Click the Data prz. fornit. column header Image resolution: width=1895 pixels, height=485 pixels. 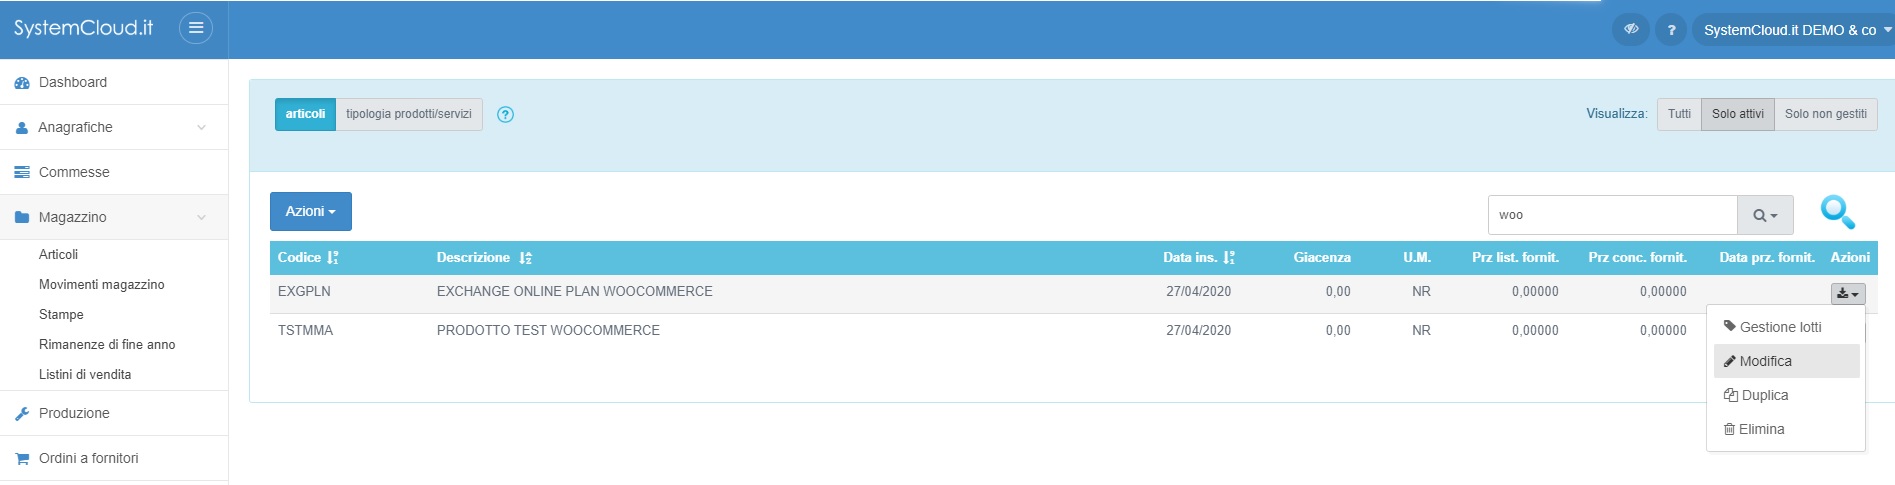point(1767,257)
